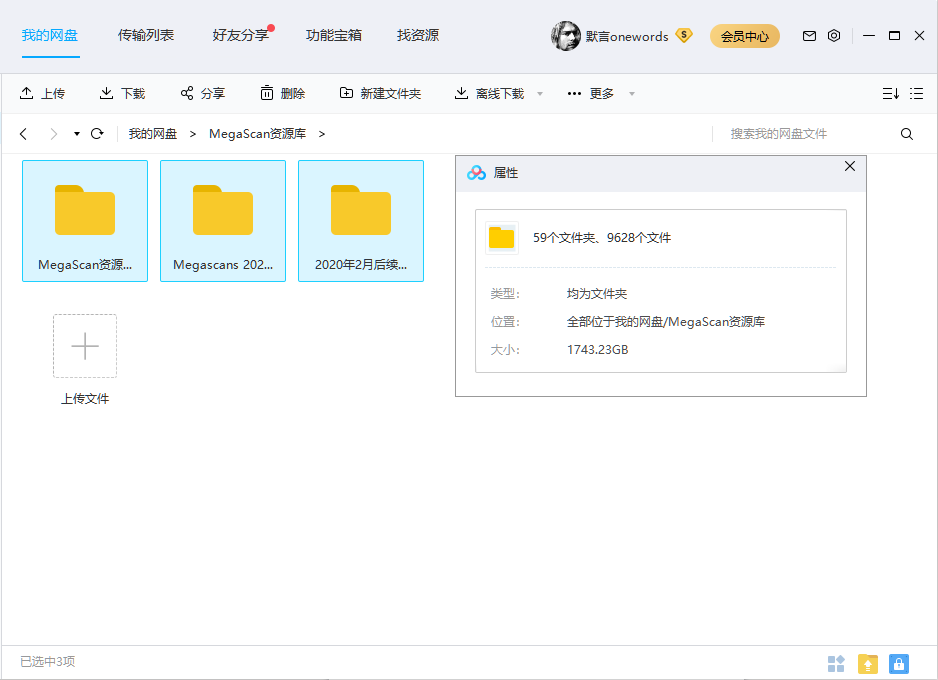Screen dimensions: 938x680
Task: Switch to list view icon
Action: (x=916, y=93)
